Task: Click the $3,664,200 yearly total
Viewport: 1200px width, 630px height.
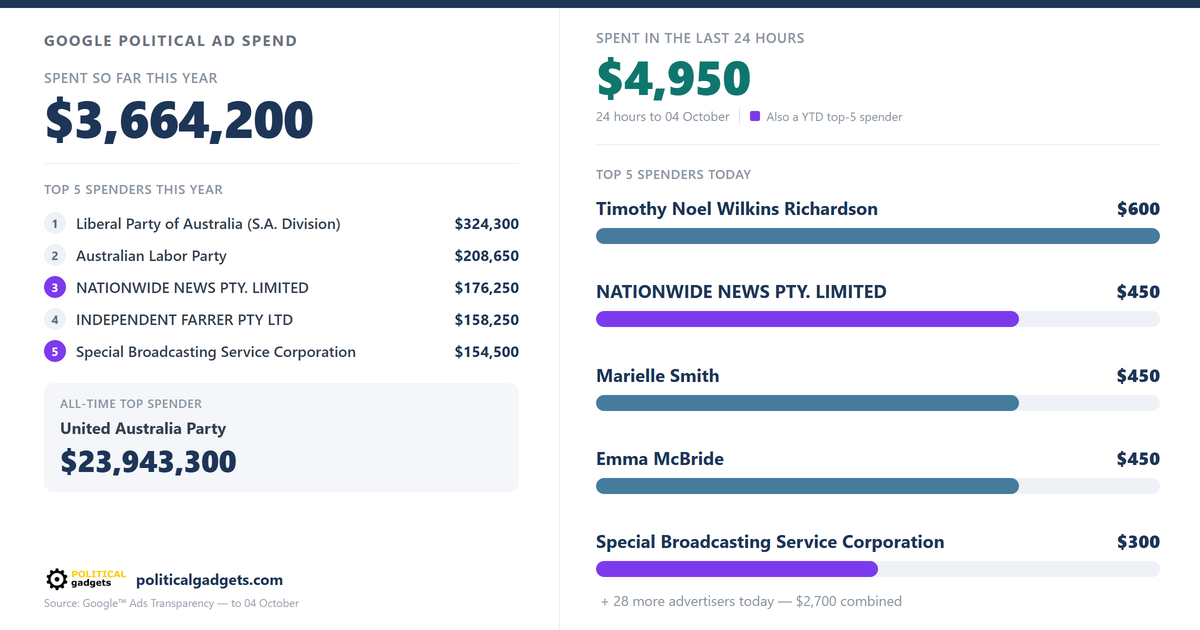Action: (x=179, y=121)
